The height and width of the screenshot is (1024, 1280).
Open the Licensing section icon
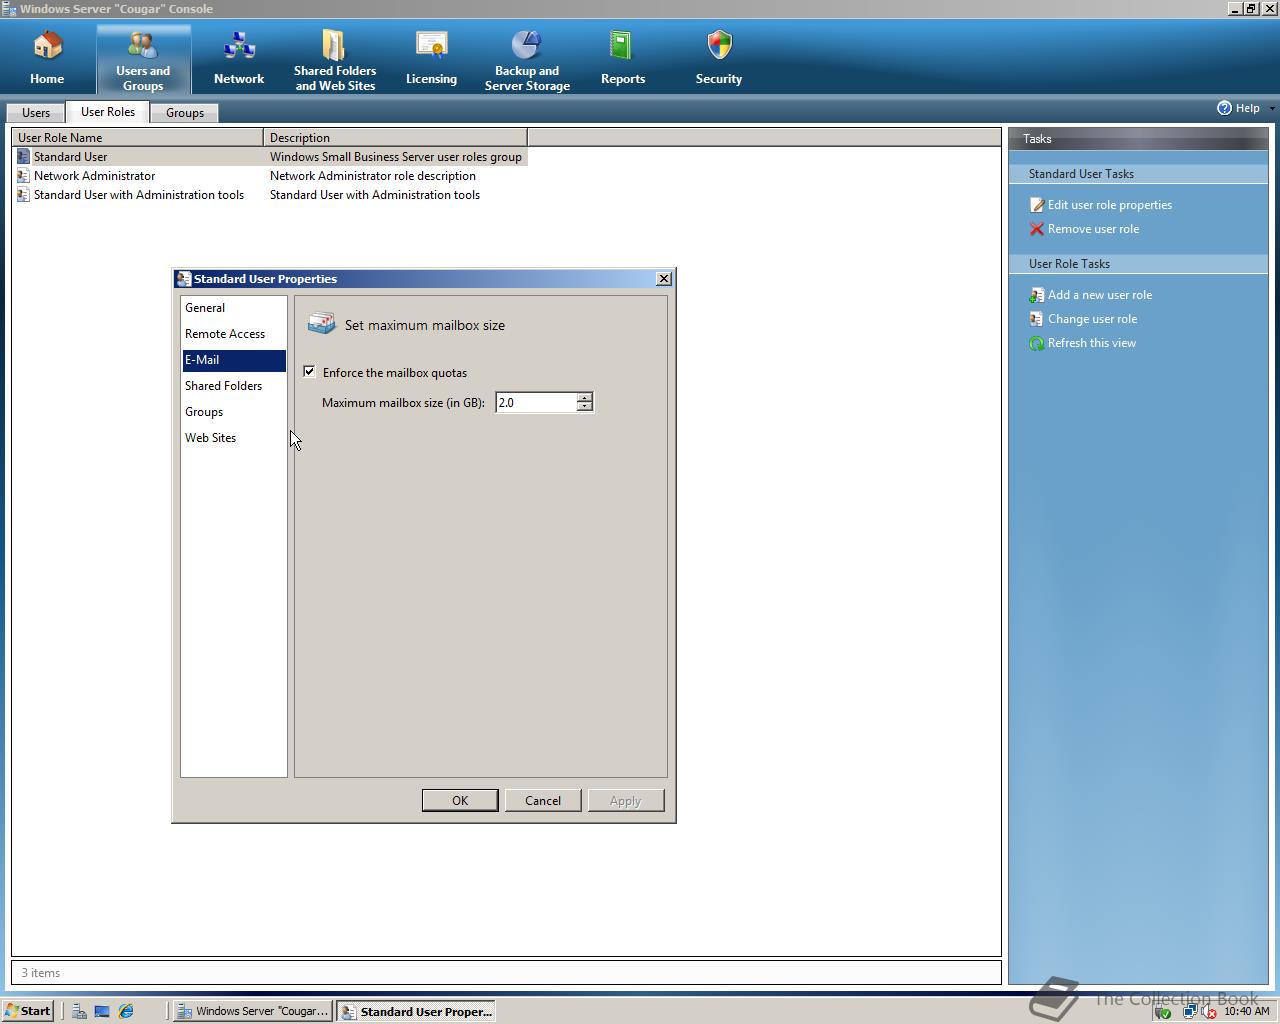(x=431, y=46)
